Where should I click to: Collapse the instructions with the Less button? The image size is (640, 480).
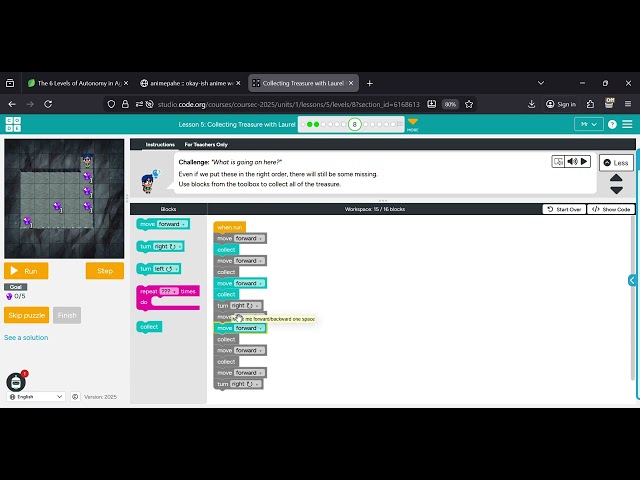(616, 163)
